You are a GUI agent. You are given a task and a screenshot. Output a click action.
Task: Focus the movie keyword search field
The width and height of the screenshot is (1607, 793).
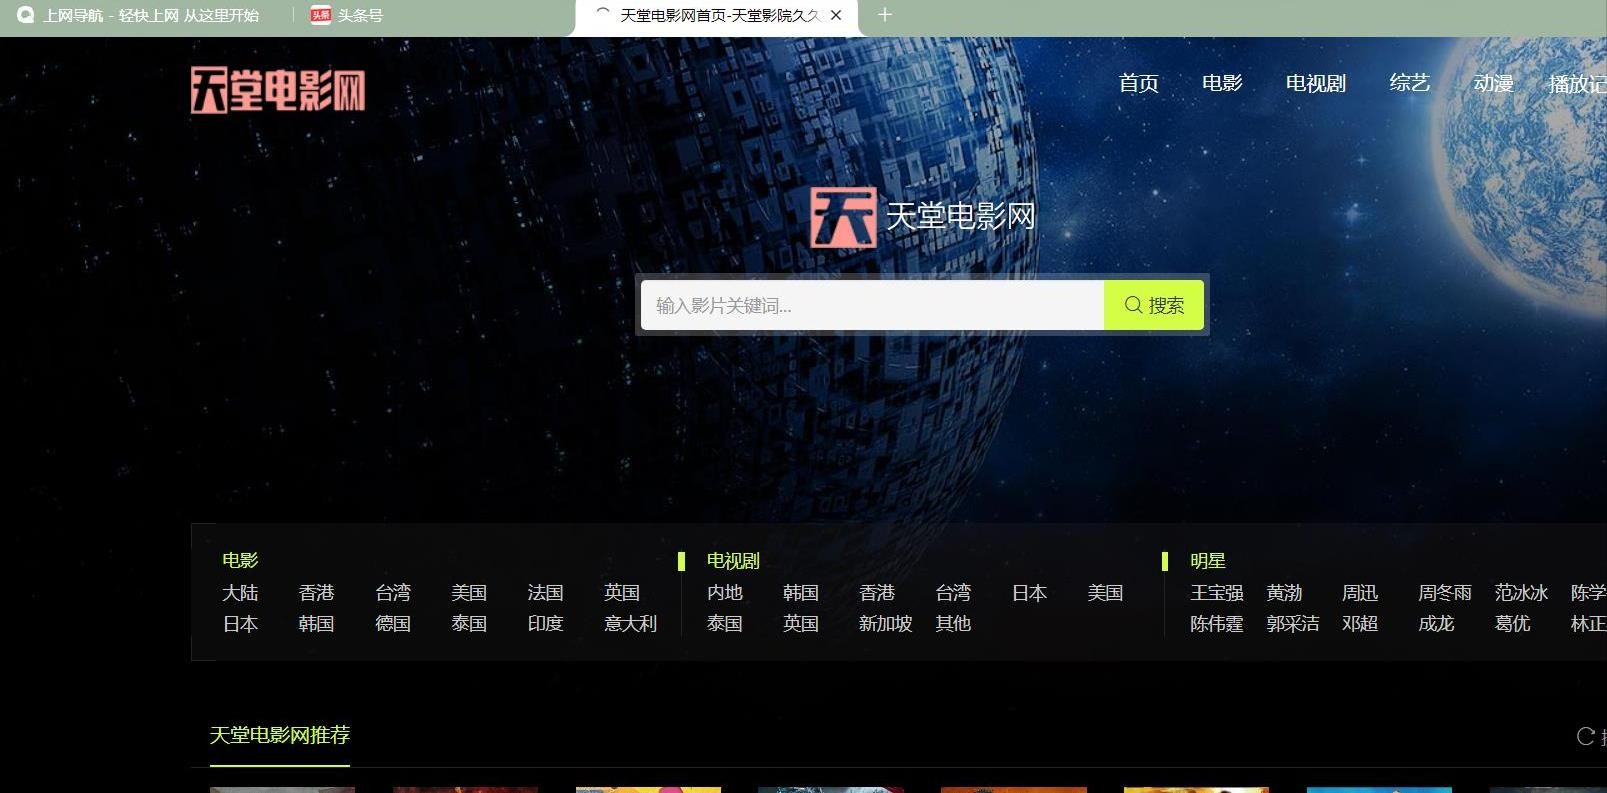(872, 305)
